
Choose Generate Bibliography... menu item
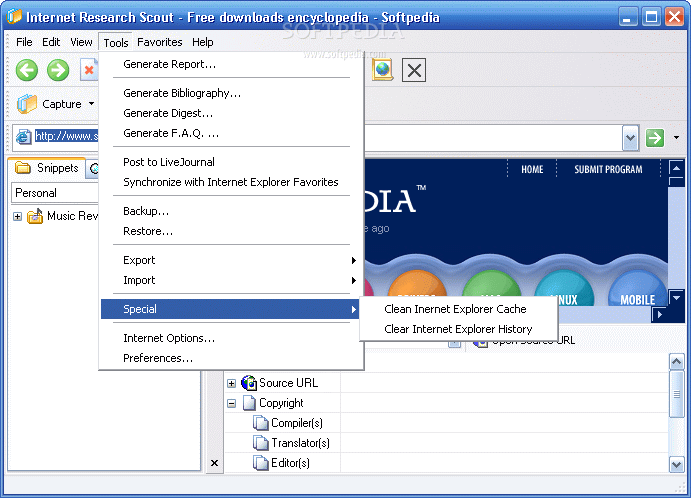(232, 93)
